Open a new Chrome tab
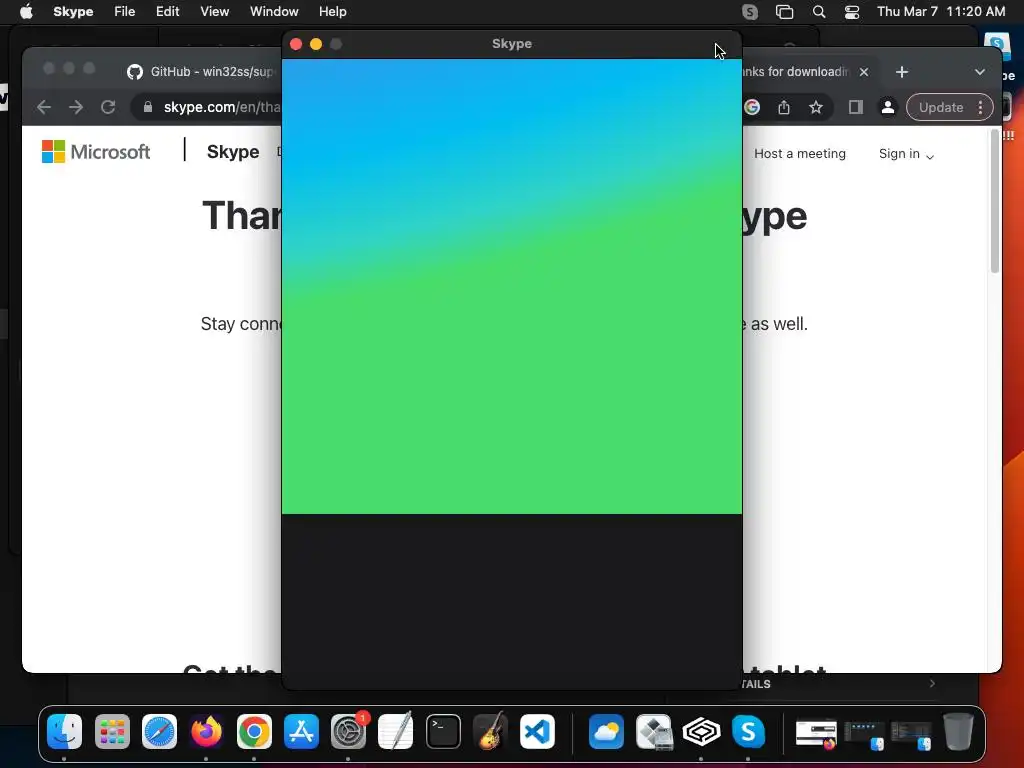Viewport: 1024px width, 768px height. click(902, 72)
